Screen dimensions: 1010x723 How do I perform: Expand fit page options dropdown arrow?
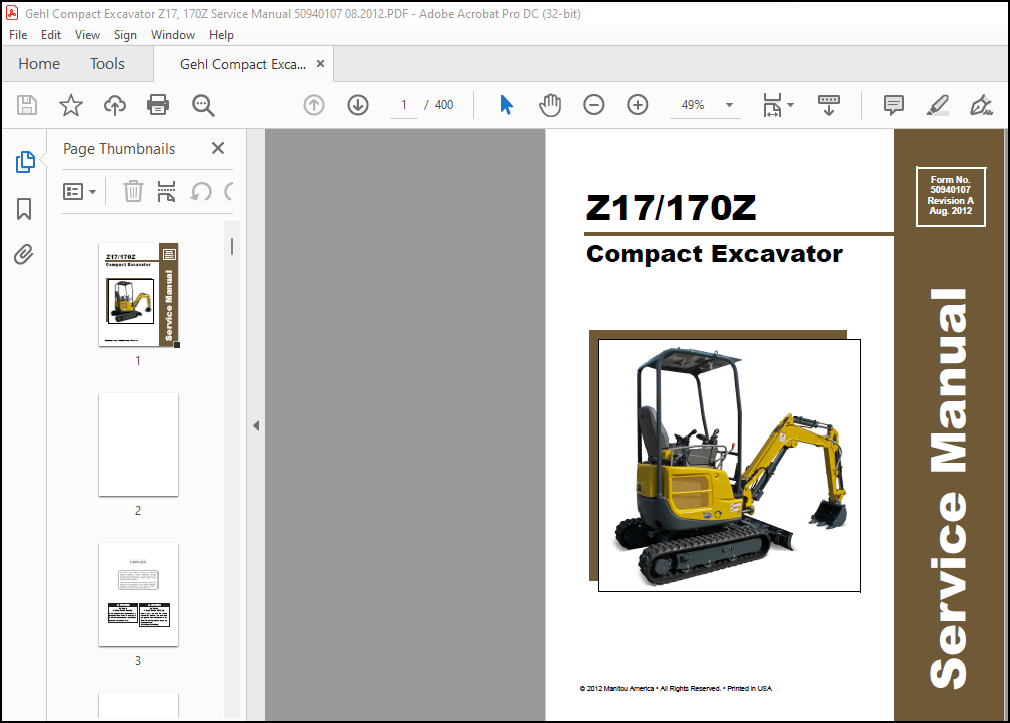[790, 105]
